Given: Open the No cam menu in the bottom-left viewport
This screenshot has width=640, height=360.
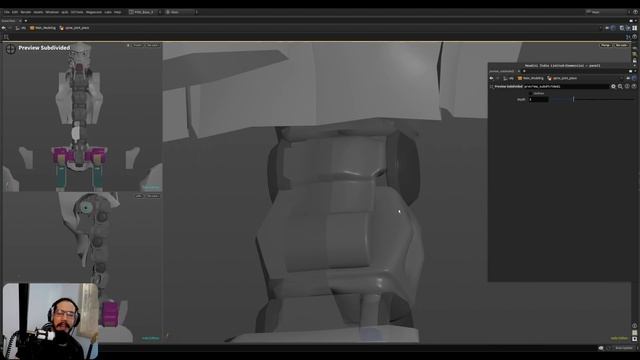Looking at the screenshot, I should 153,196.
